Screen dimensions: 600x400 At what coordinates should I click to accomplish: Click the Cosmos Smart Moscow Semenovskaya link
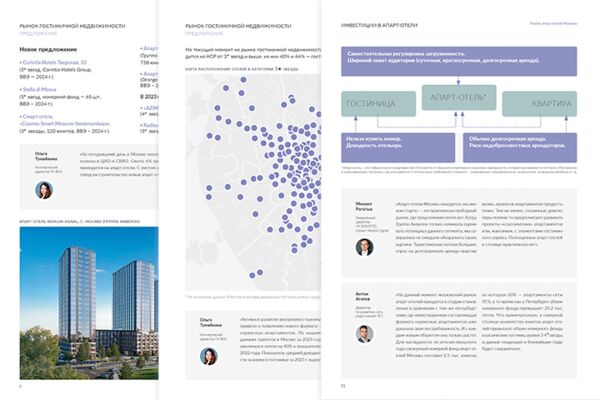pos(65,124)
